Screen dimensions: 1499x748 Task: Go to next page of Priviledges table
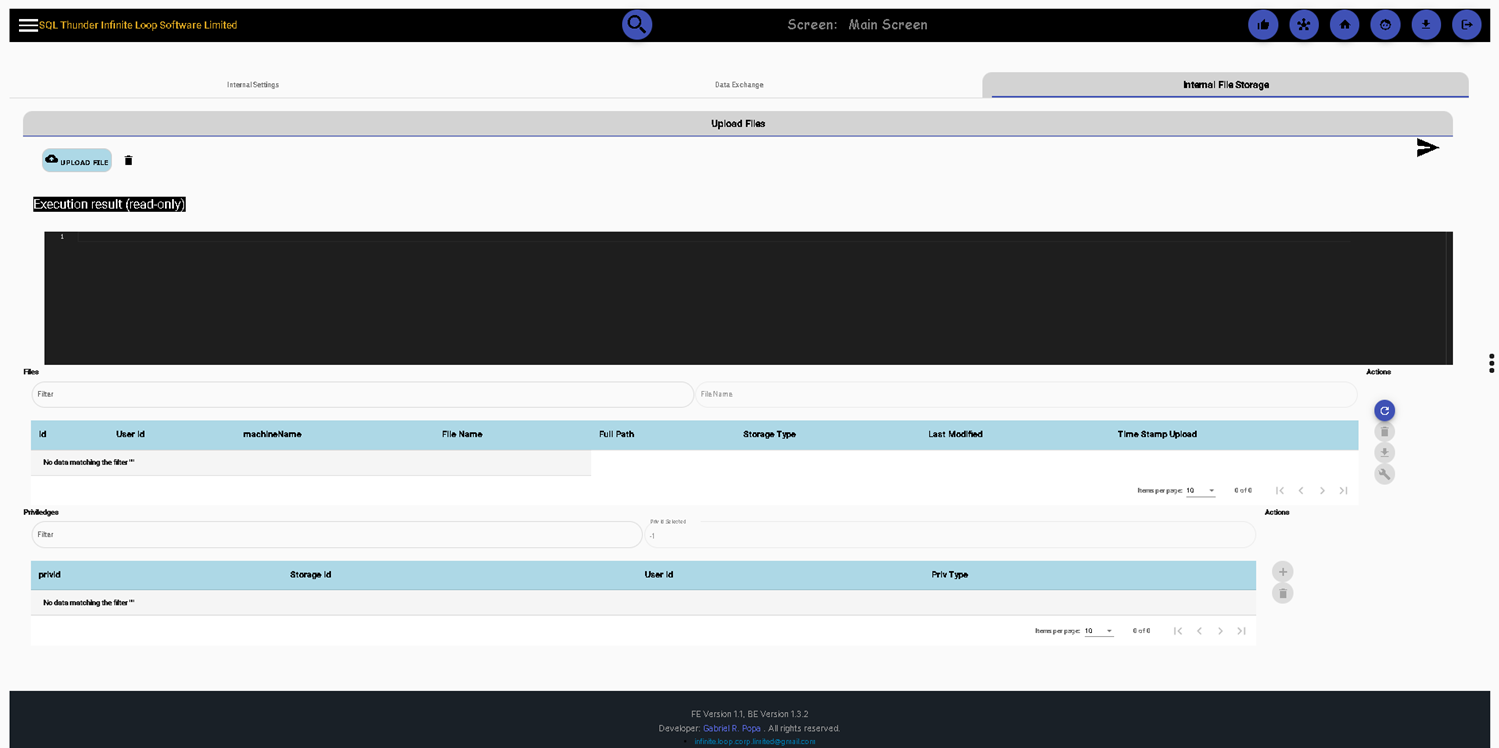tap(1220, 631)
